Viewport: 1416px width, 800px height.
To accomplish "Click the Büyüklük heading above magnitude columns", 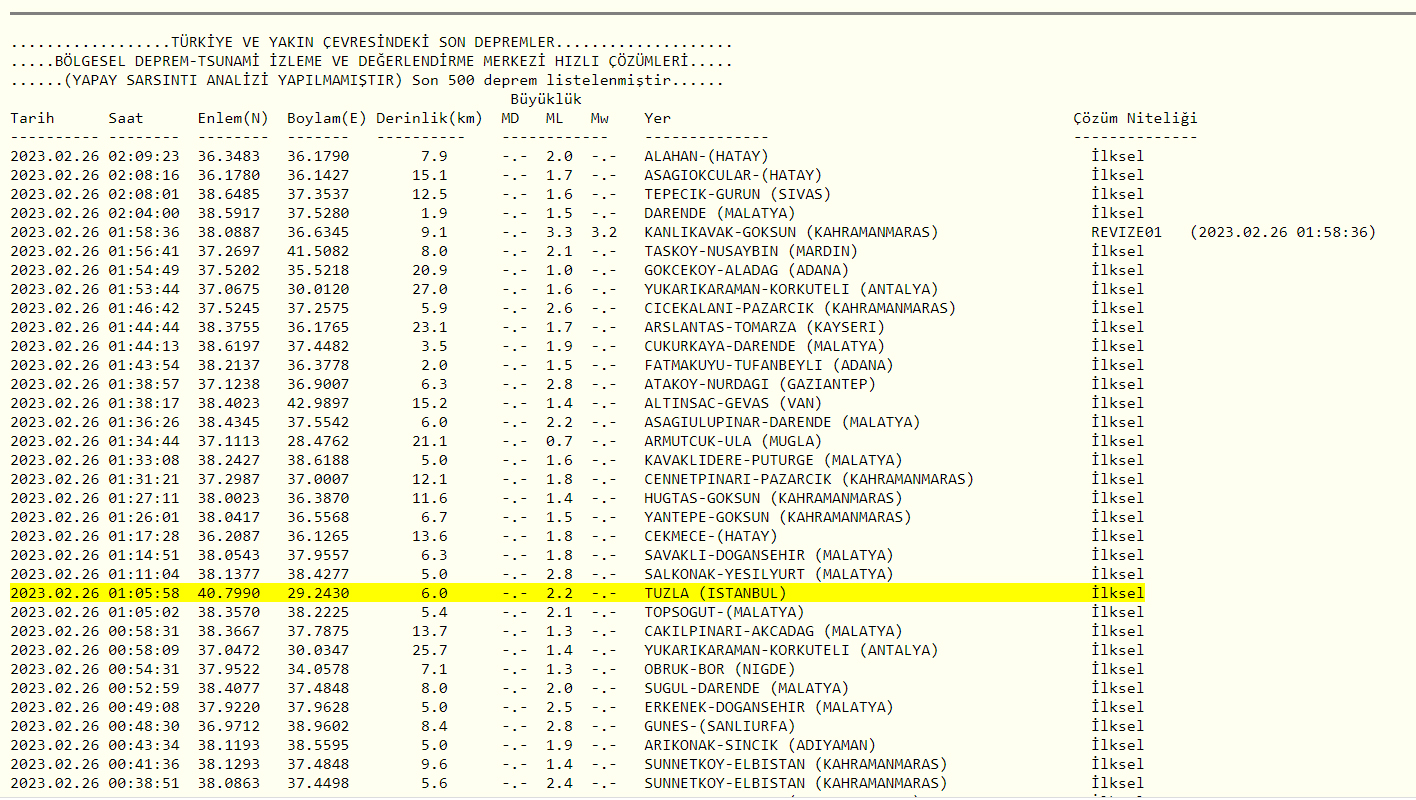I will point(545,99).
